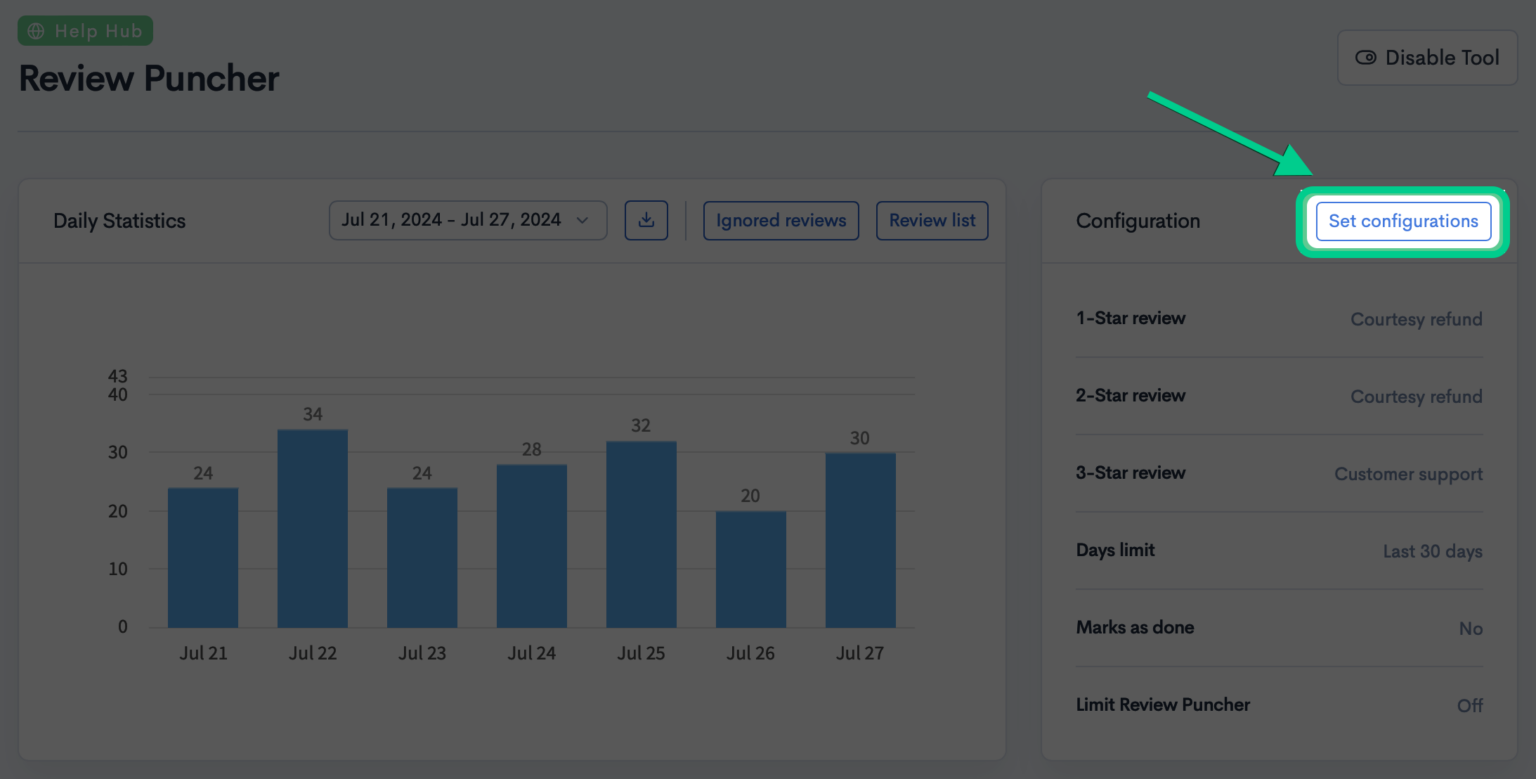Viewport: 1536px width, 779px height.
Task: Click the download/export icon beside the date range
Action: [x=646, y=220]
